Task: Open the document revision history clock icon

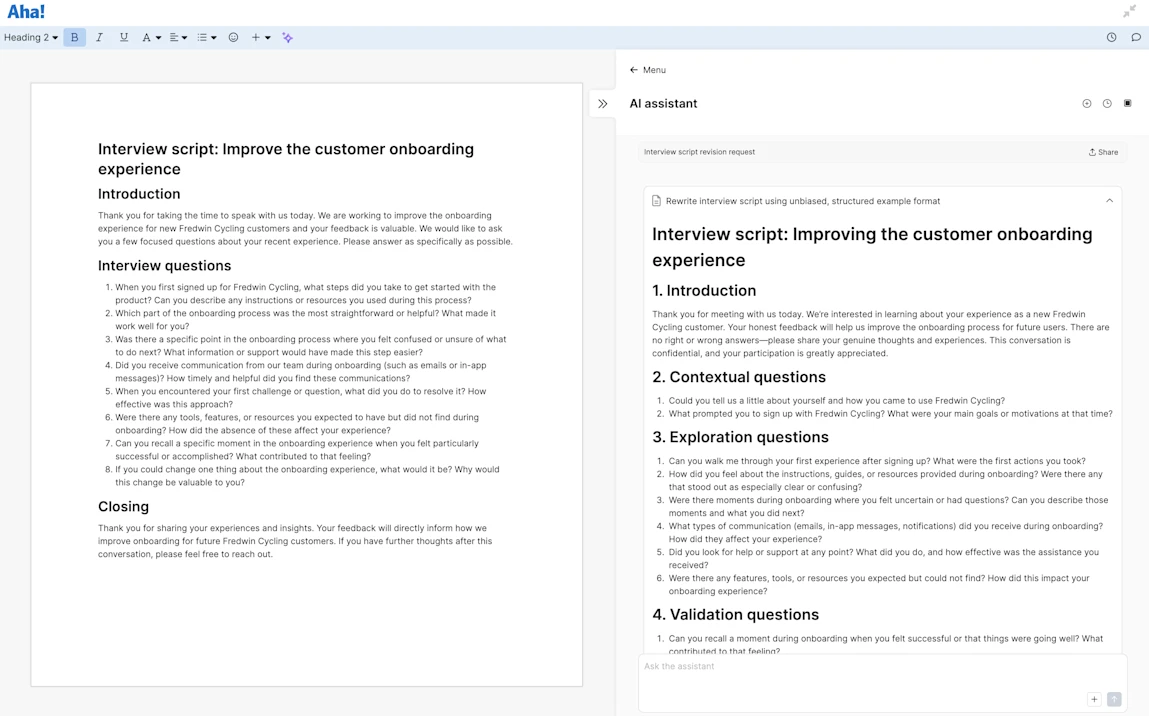Action: coord(1111,37)
